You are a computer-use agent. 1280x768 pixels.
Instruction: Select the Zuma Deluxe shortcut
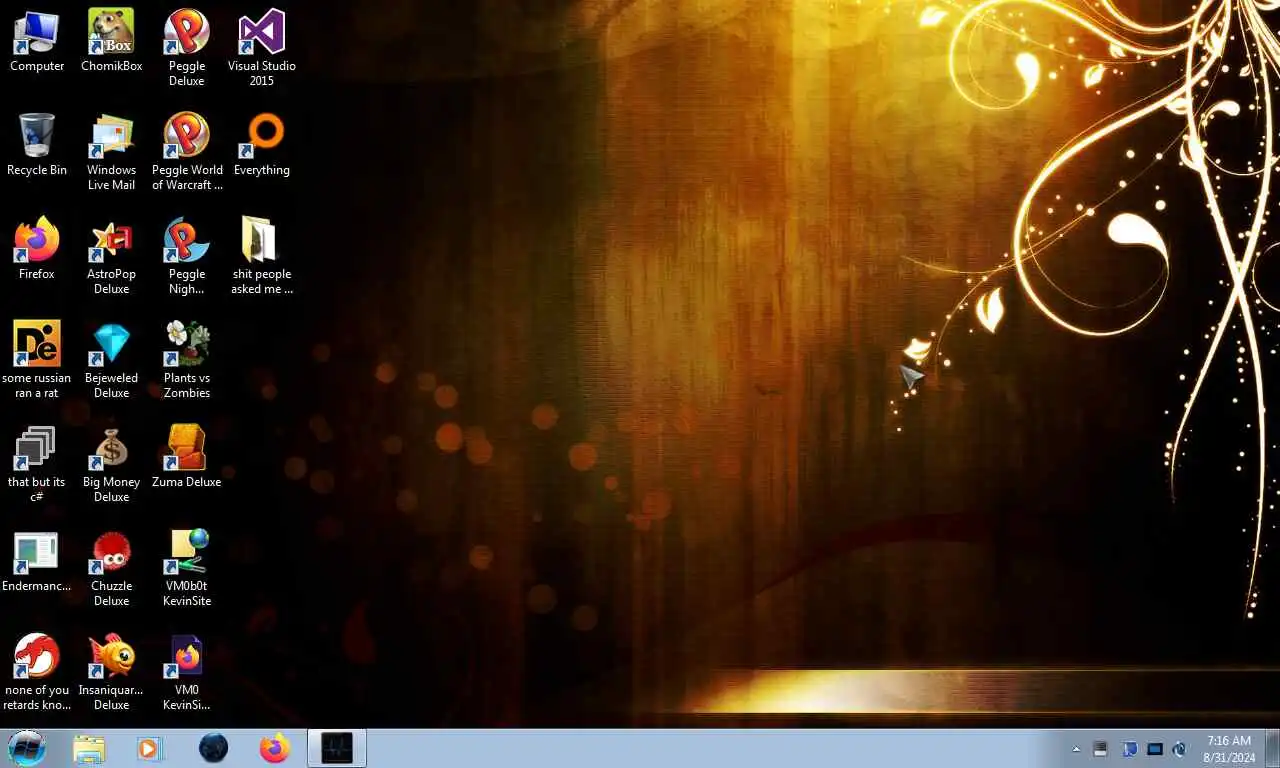[187, 457]
